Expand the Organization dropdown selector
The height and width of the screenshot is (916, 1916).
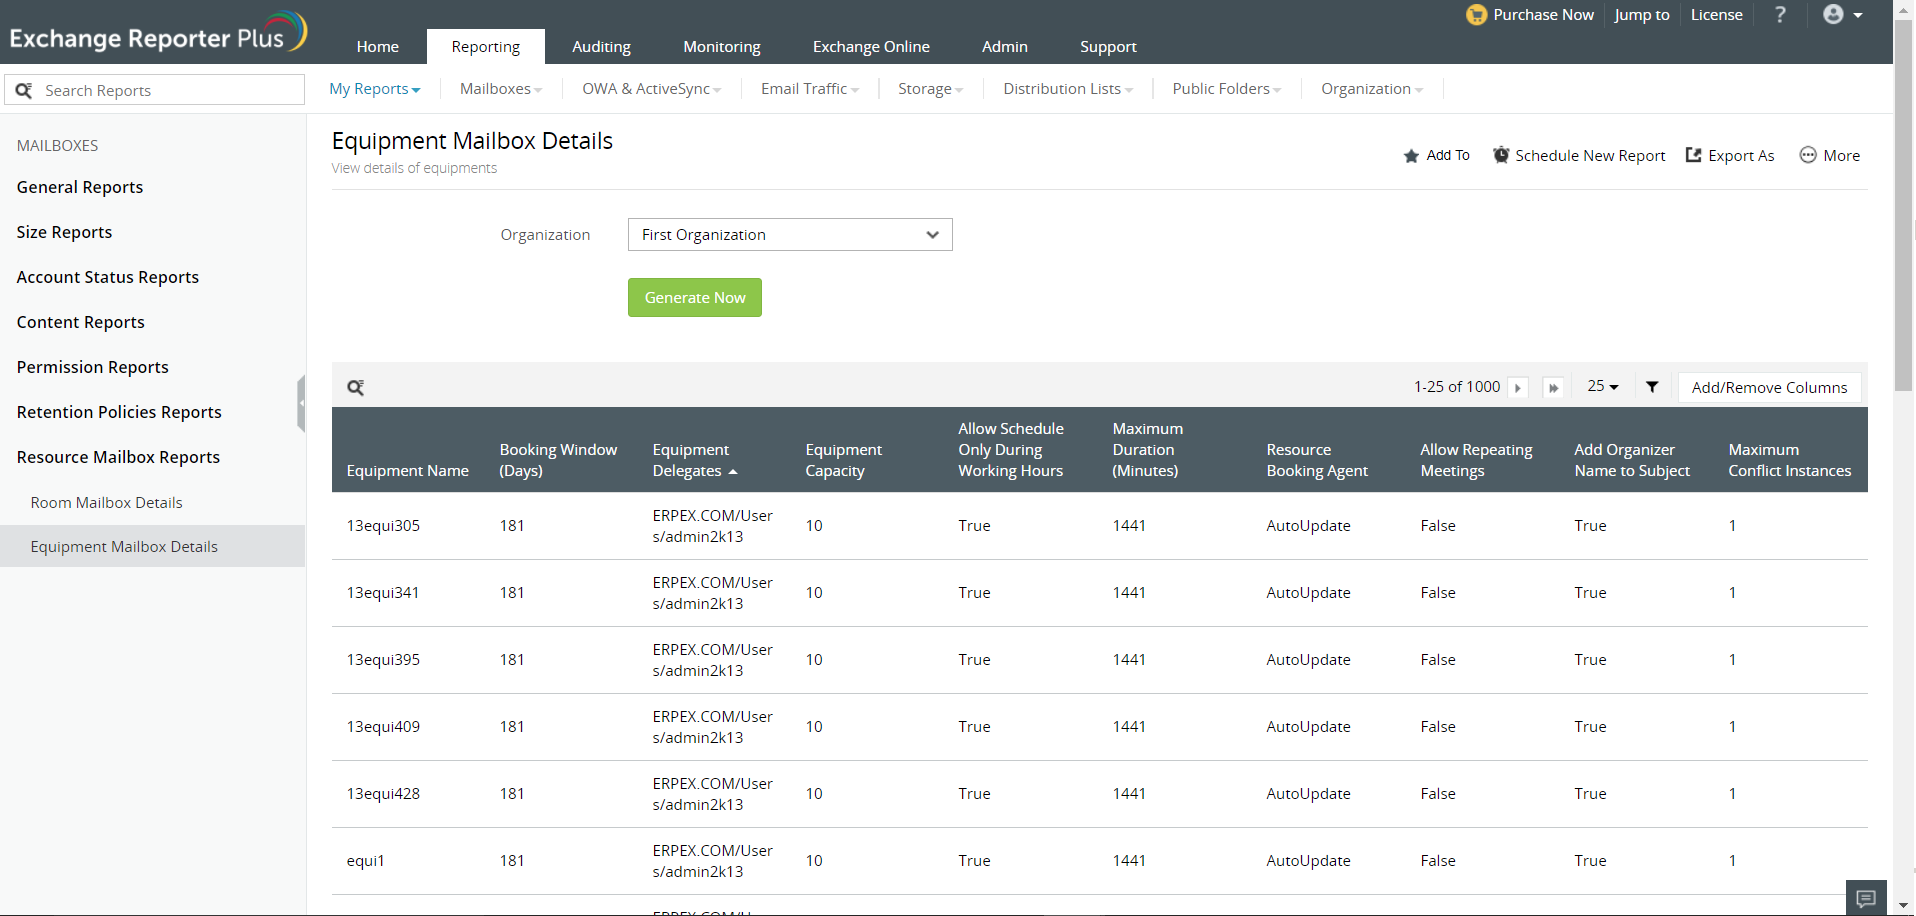[789, 235]
